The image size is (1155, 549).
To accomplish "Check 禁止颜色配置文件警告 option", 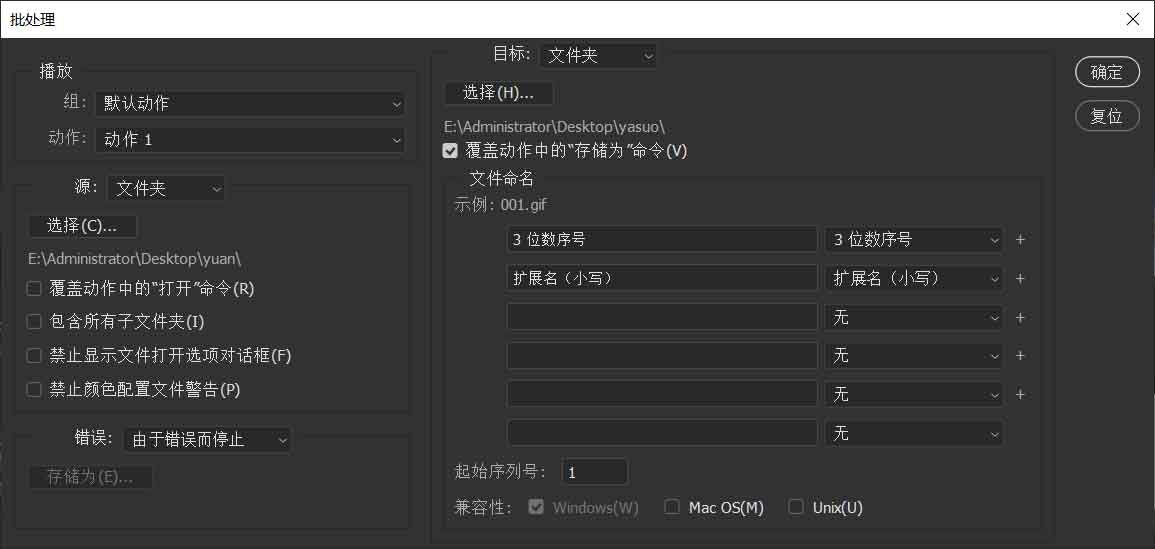I will pos(34,389).
